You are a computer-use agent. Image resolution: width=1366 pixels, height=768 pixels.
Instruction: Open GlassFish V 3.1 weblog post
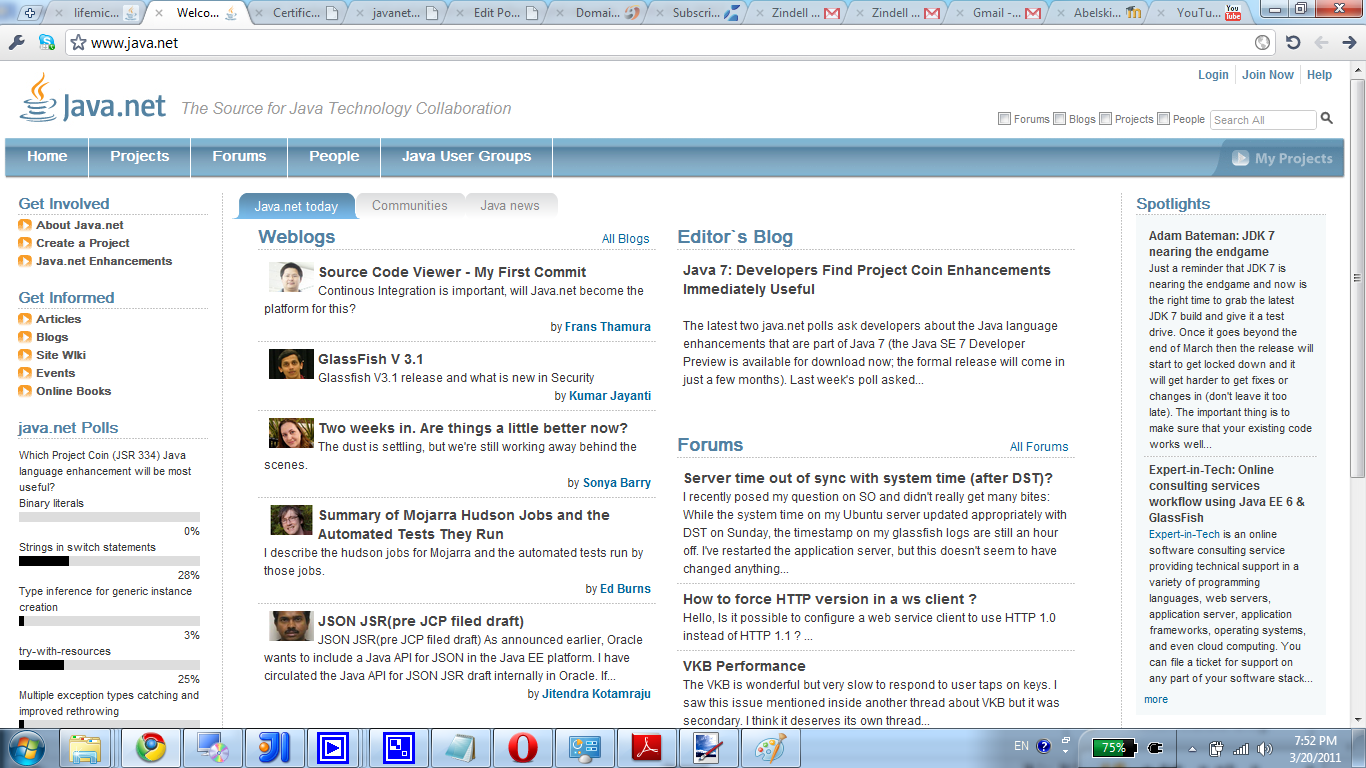pyautogui.click(x=370, y=359)
